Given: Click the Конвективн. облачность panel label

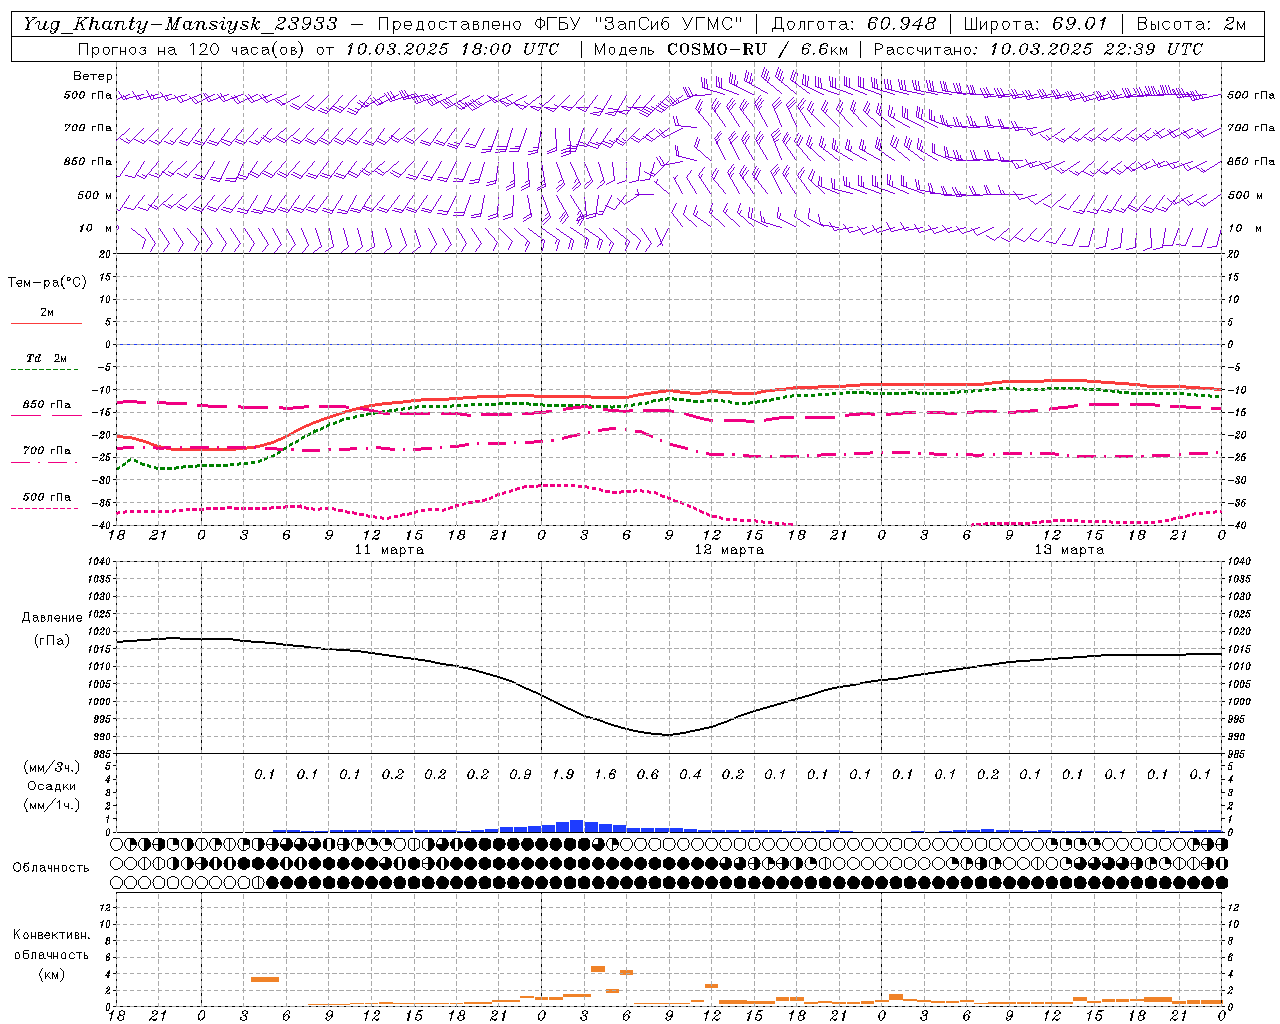Looking at the screenshot, I should (51, 945).
